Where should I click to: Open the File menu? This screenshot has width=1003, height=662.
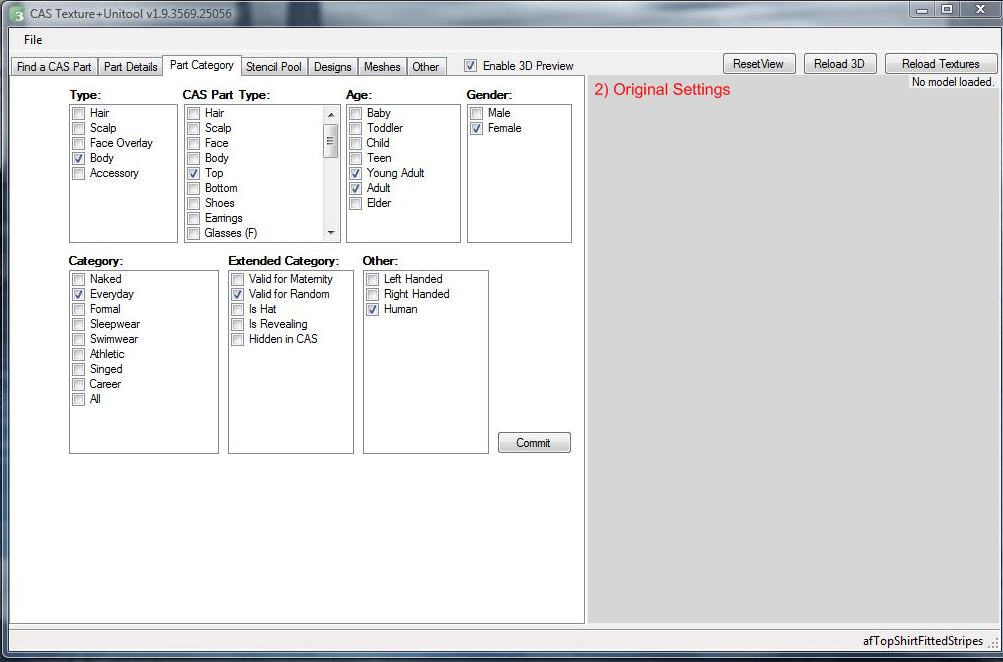33,40
